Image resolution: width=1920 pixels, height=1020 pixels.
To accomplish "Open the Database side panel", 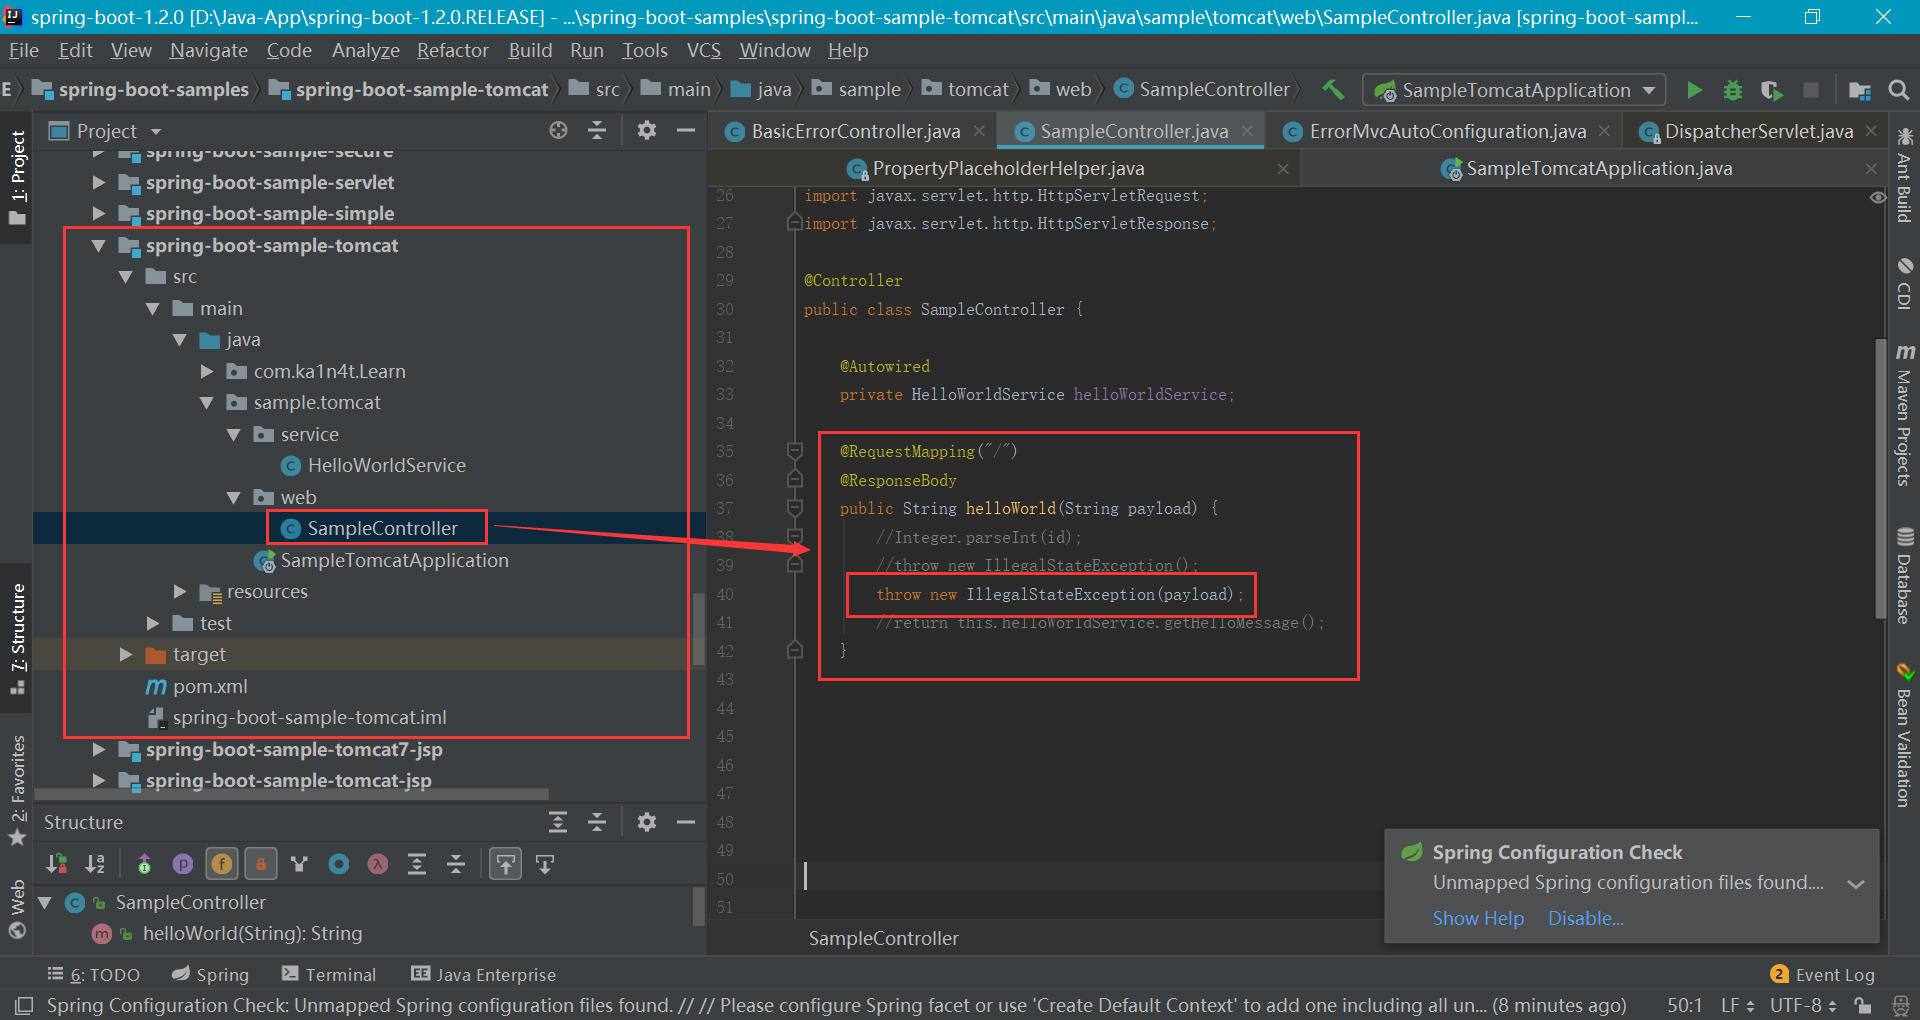I will coord(1904,575).
